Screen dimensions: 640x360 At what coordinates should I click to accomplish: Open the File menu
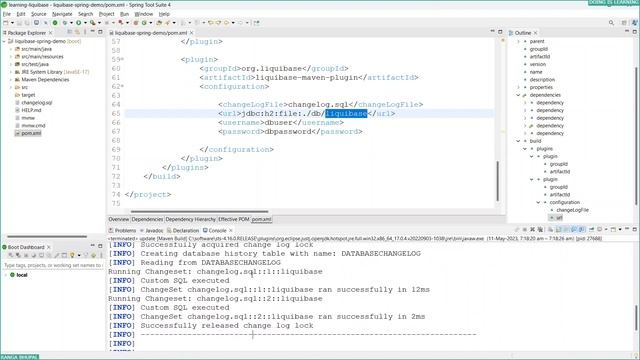7,14
